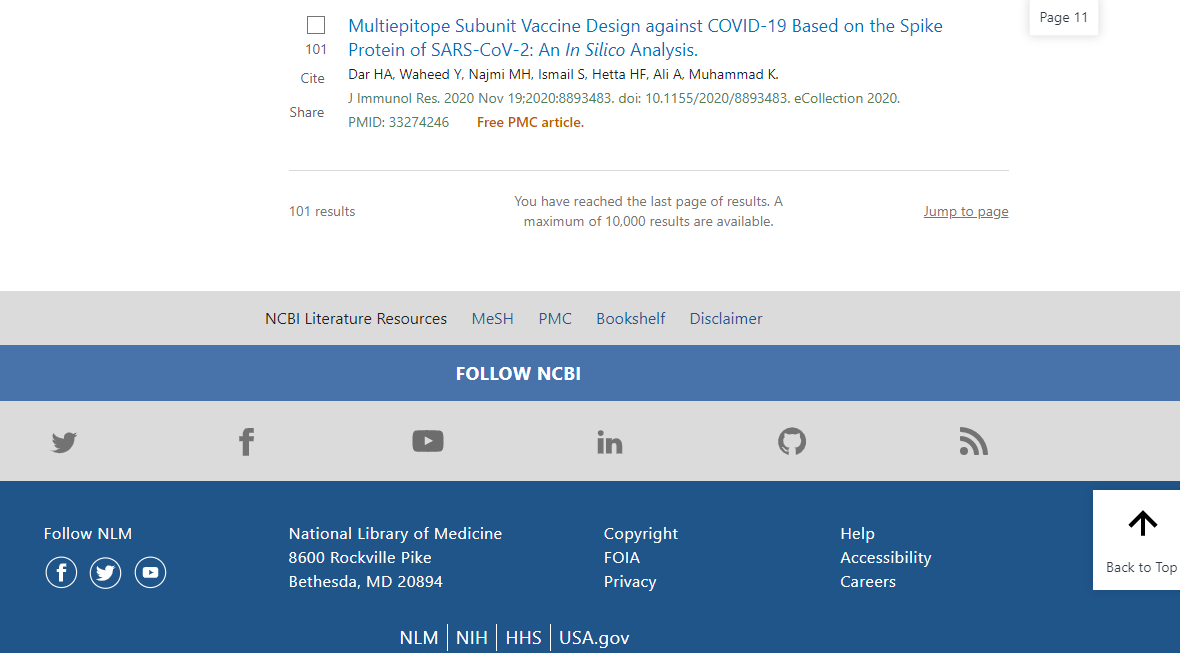Go to MeSH resource link
Viewport: 1180px width, 653px height.
492,318
